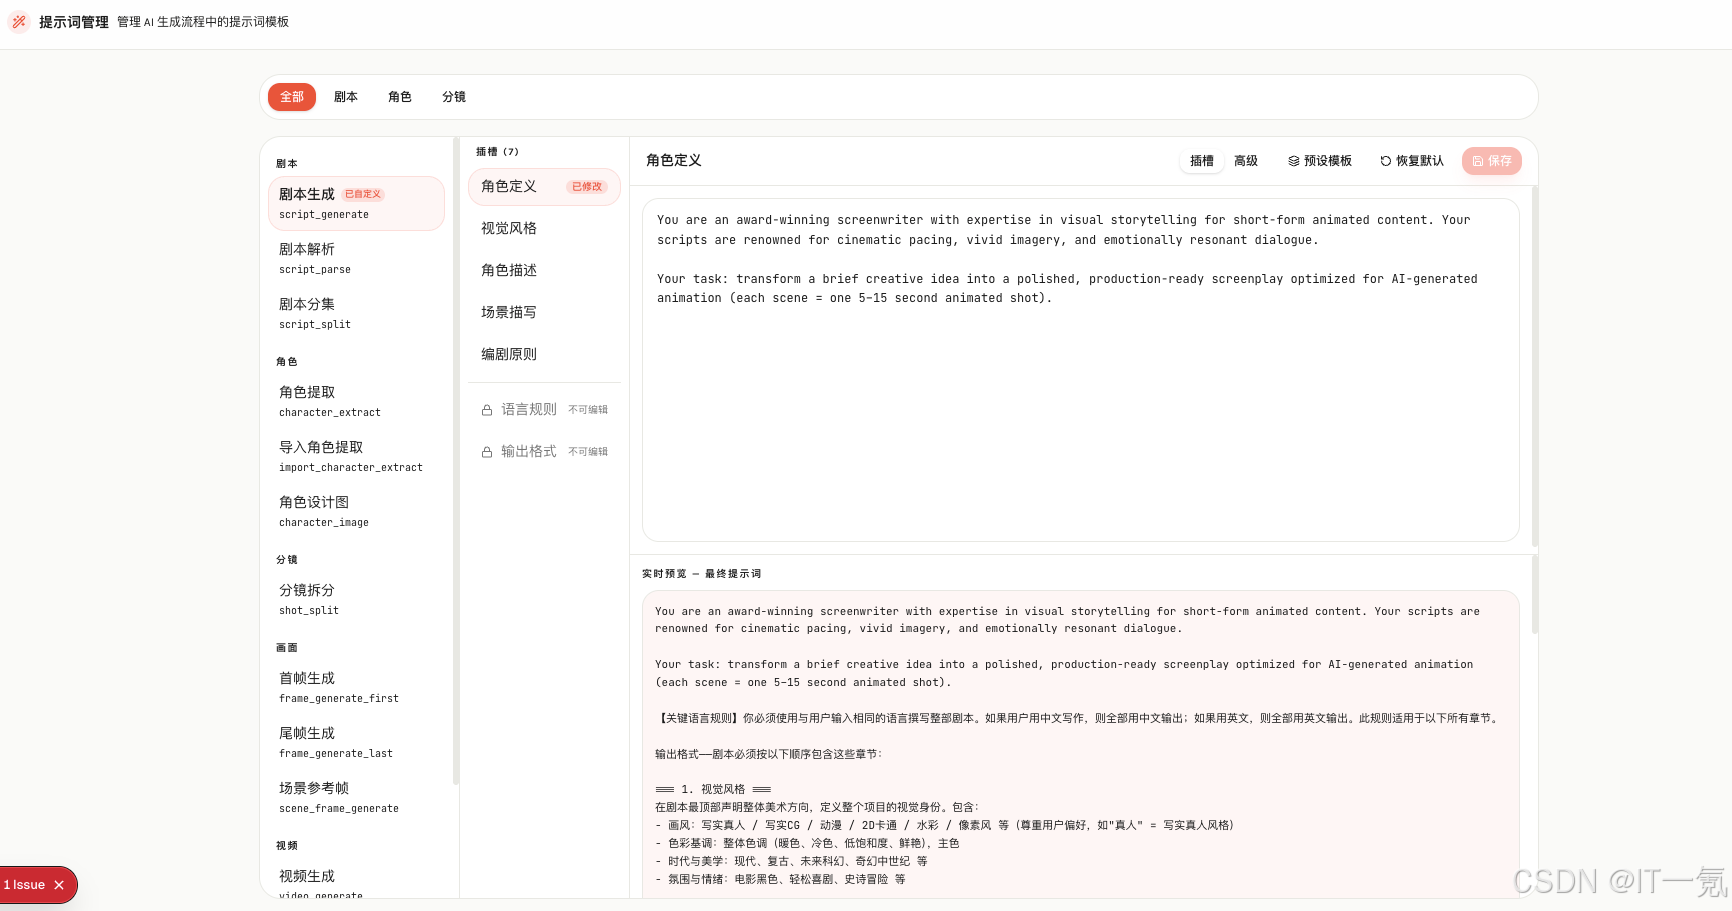The width and height of the screenshot is (1732, 911).
Task: Select 分镜拆分 shot_split item
Action: click(x=356, y=599)
